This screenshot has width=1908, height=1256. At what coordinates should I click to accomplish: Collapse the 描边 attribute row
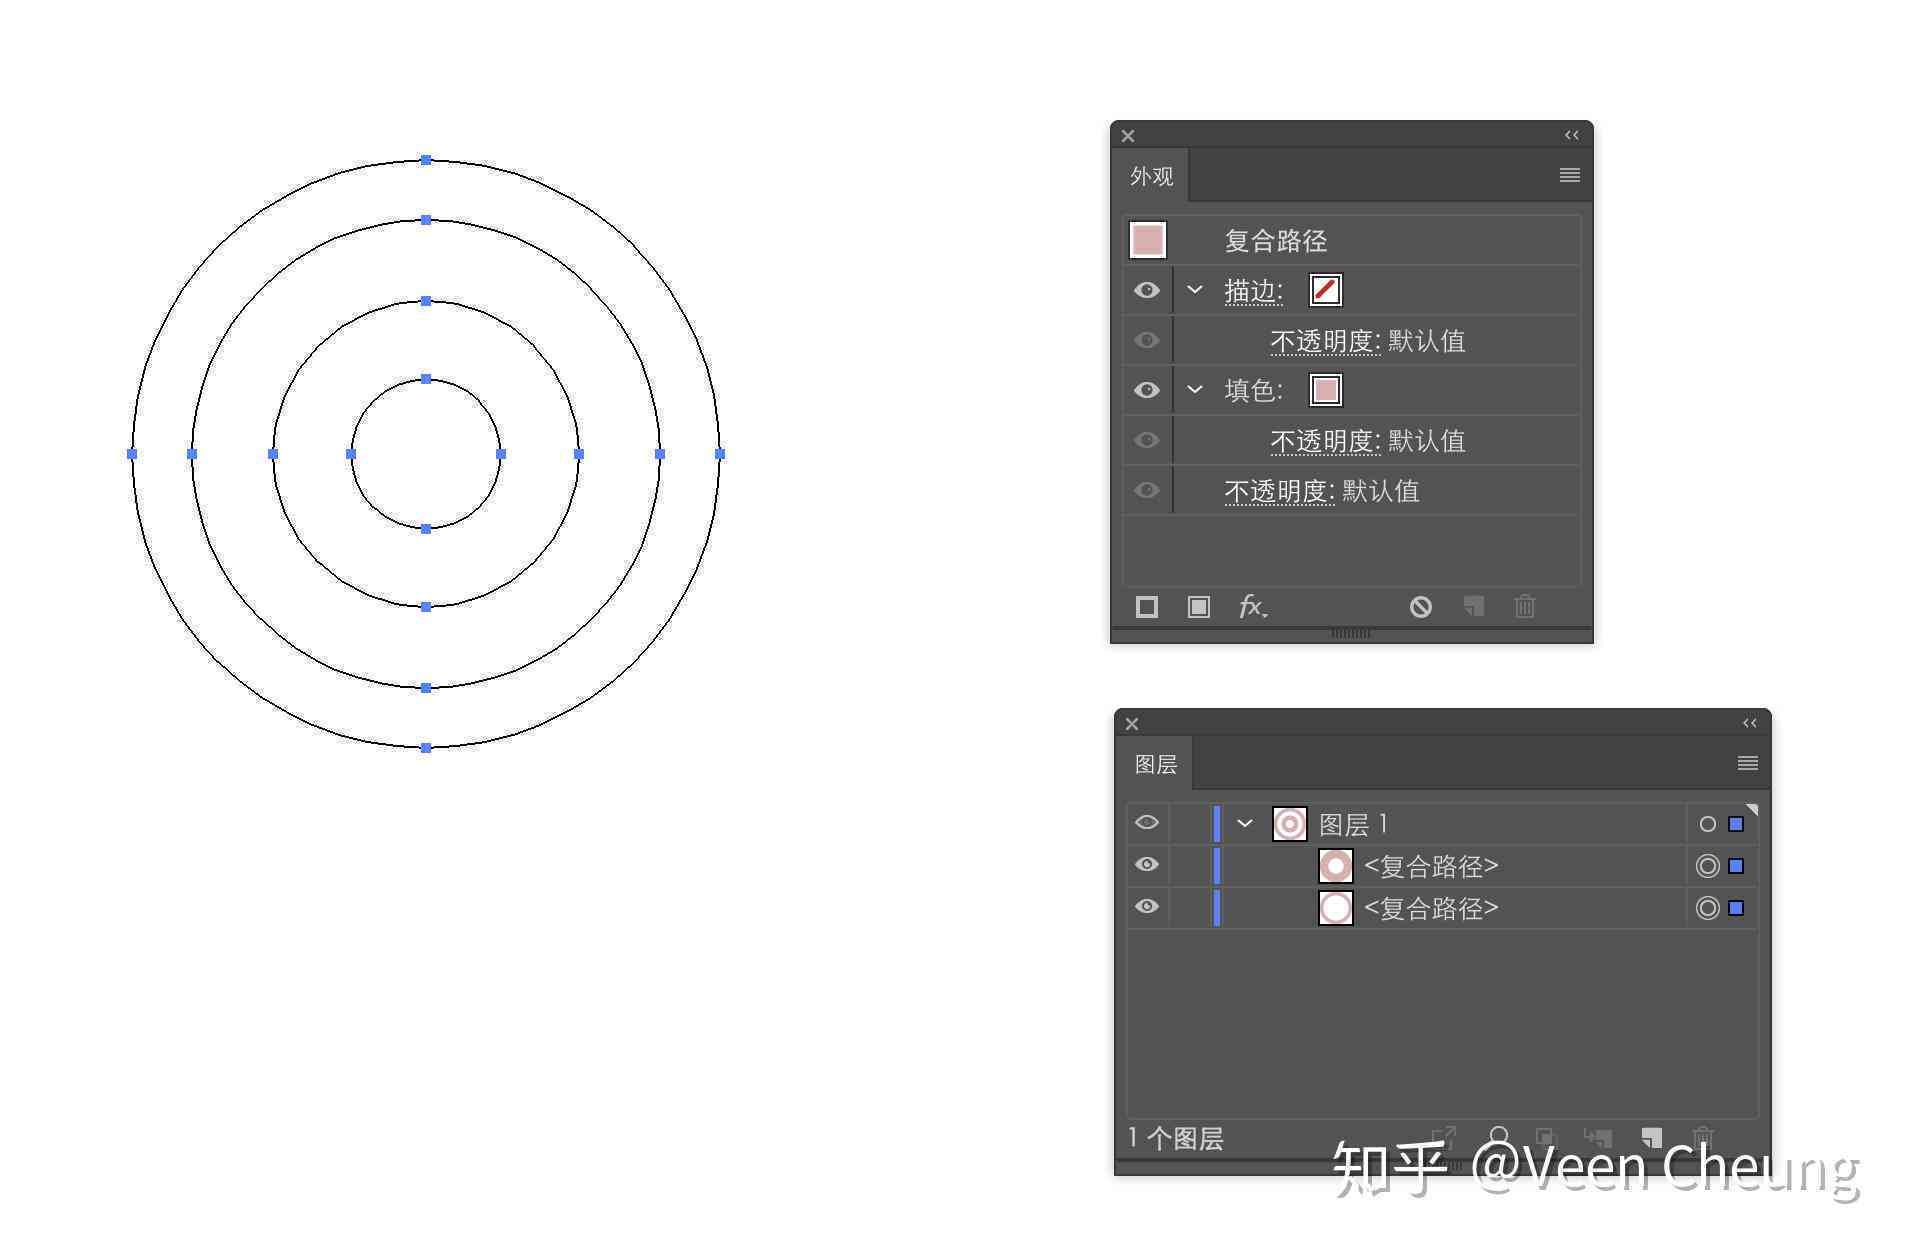[x=1195, y=290]
